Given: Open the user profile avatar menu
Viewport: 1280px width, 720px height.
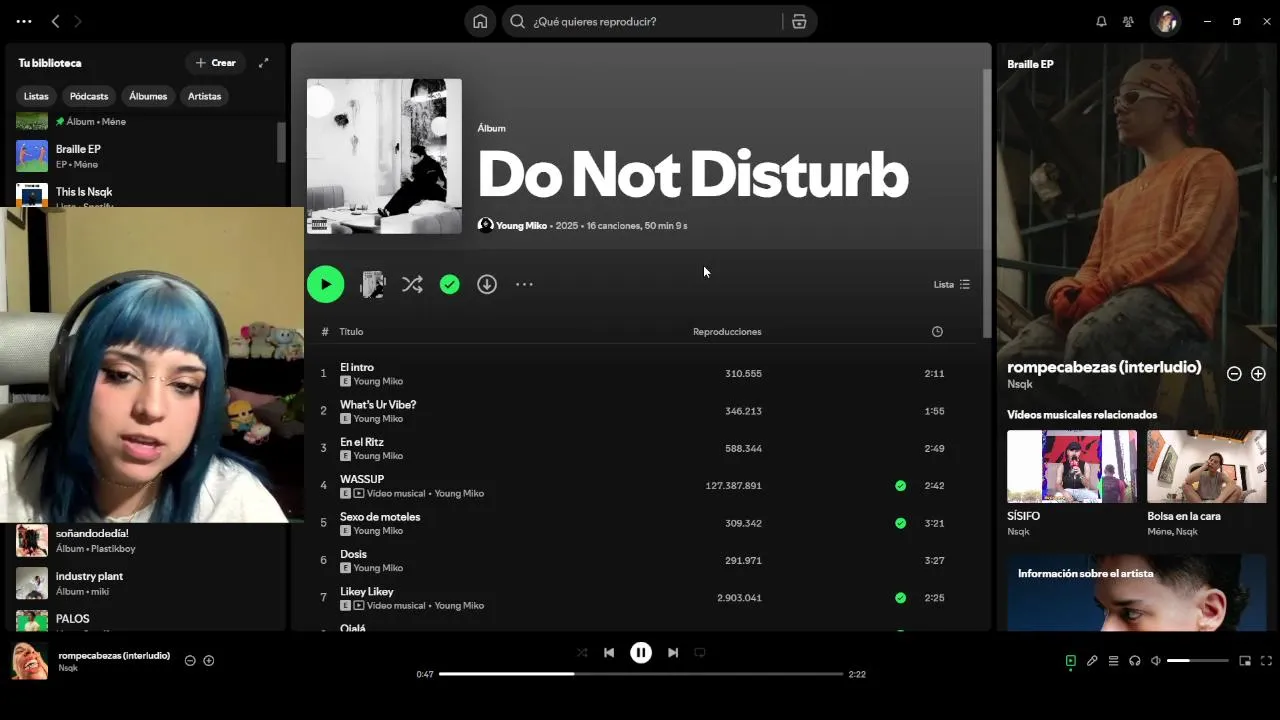Looking at the screenshot, I should click(x=1165, y=21).
